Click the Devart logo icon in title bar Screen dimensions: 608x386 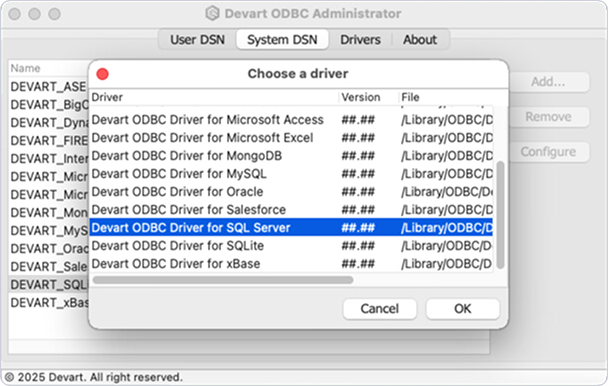(212, 14)
